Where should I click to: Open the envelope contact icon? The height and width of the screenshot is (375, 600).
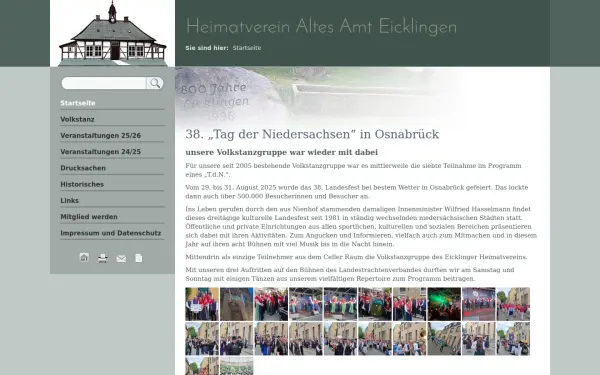coord(121,259)
